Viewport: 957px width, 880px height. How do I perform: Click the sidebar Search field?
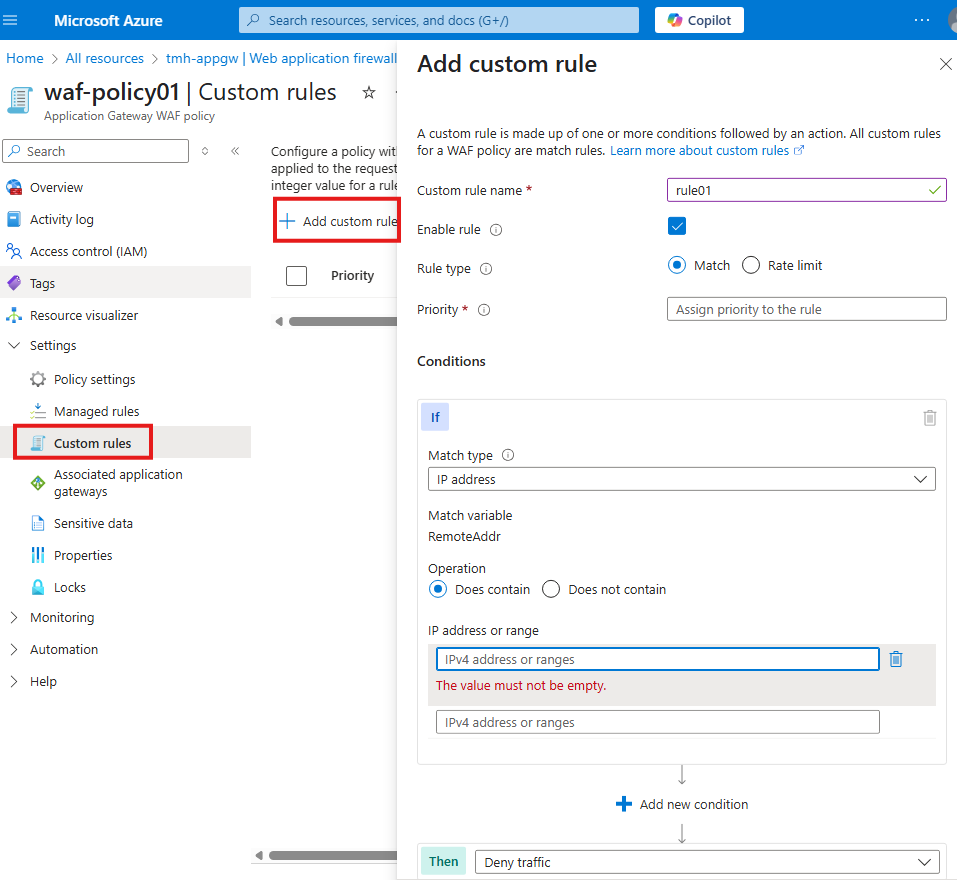96,151
